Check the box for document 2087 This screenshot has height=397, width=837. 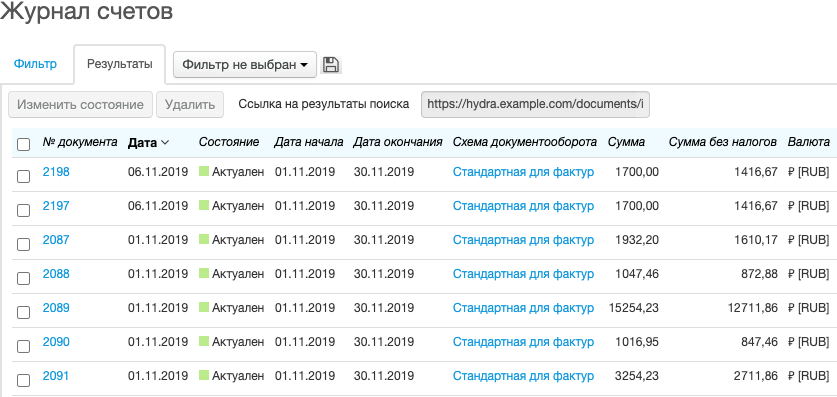[23, 245]
